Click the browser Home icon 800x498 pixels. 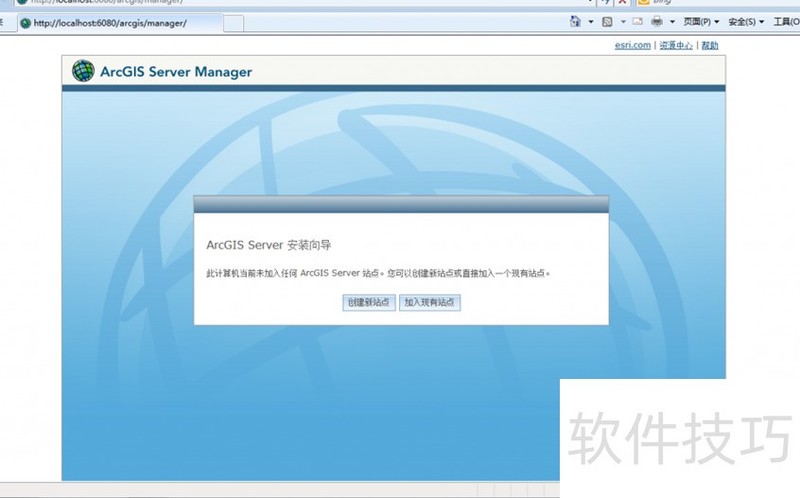[x=575, y=21]
